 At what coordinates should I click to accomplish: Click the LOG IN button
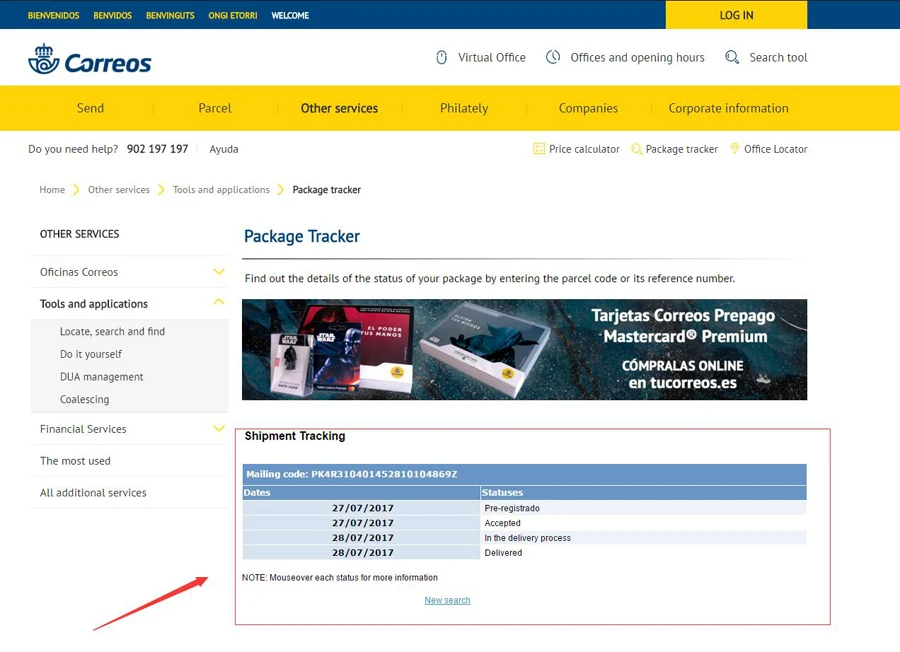[736, 15]
